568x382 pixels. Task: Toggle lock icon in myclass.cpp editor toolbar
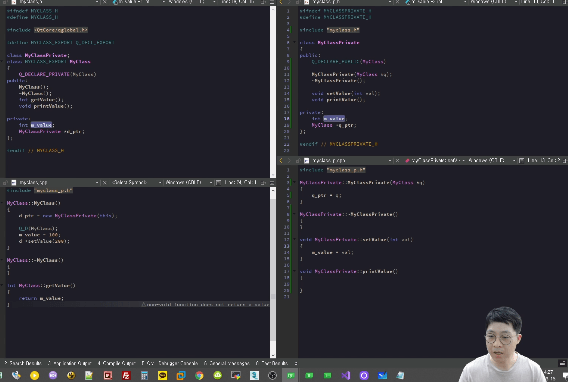(5, 182)
